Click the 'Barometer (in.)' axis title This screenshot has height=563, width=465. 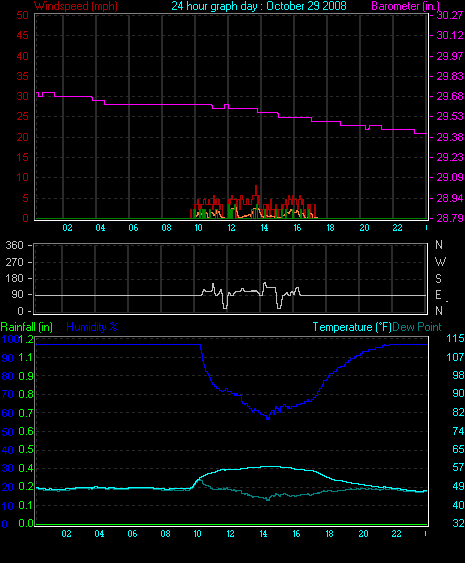pyautogui.click(x=405, y=6)
